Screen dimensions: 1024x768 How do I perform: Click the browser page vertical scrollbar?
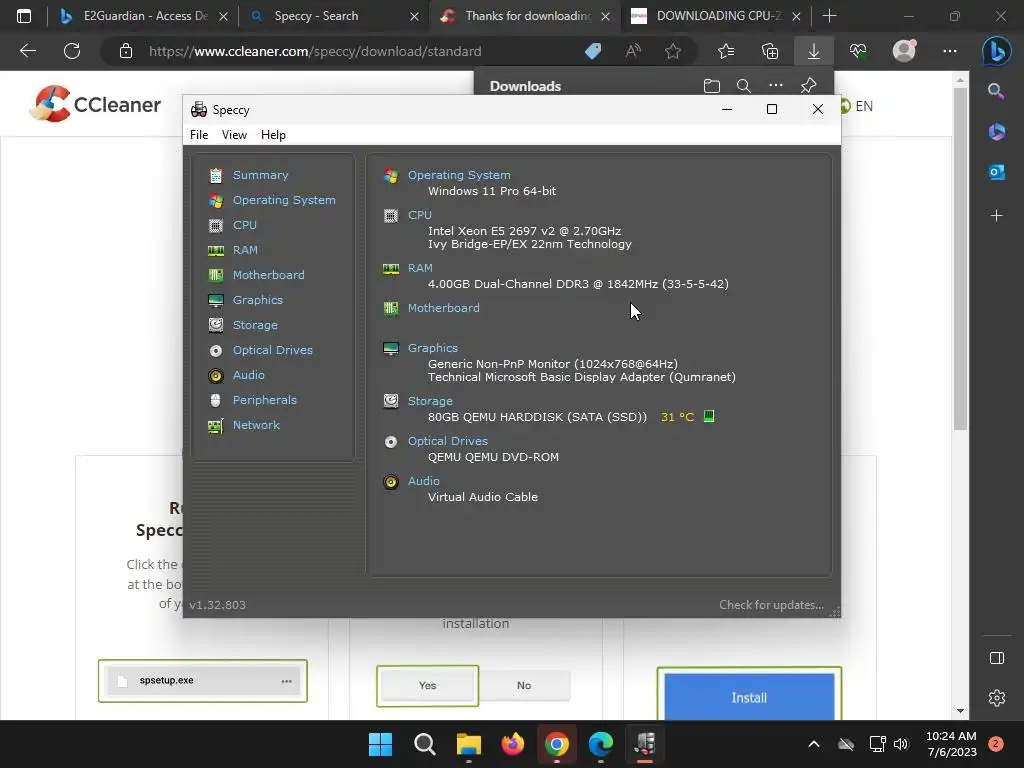pos(959,259)
